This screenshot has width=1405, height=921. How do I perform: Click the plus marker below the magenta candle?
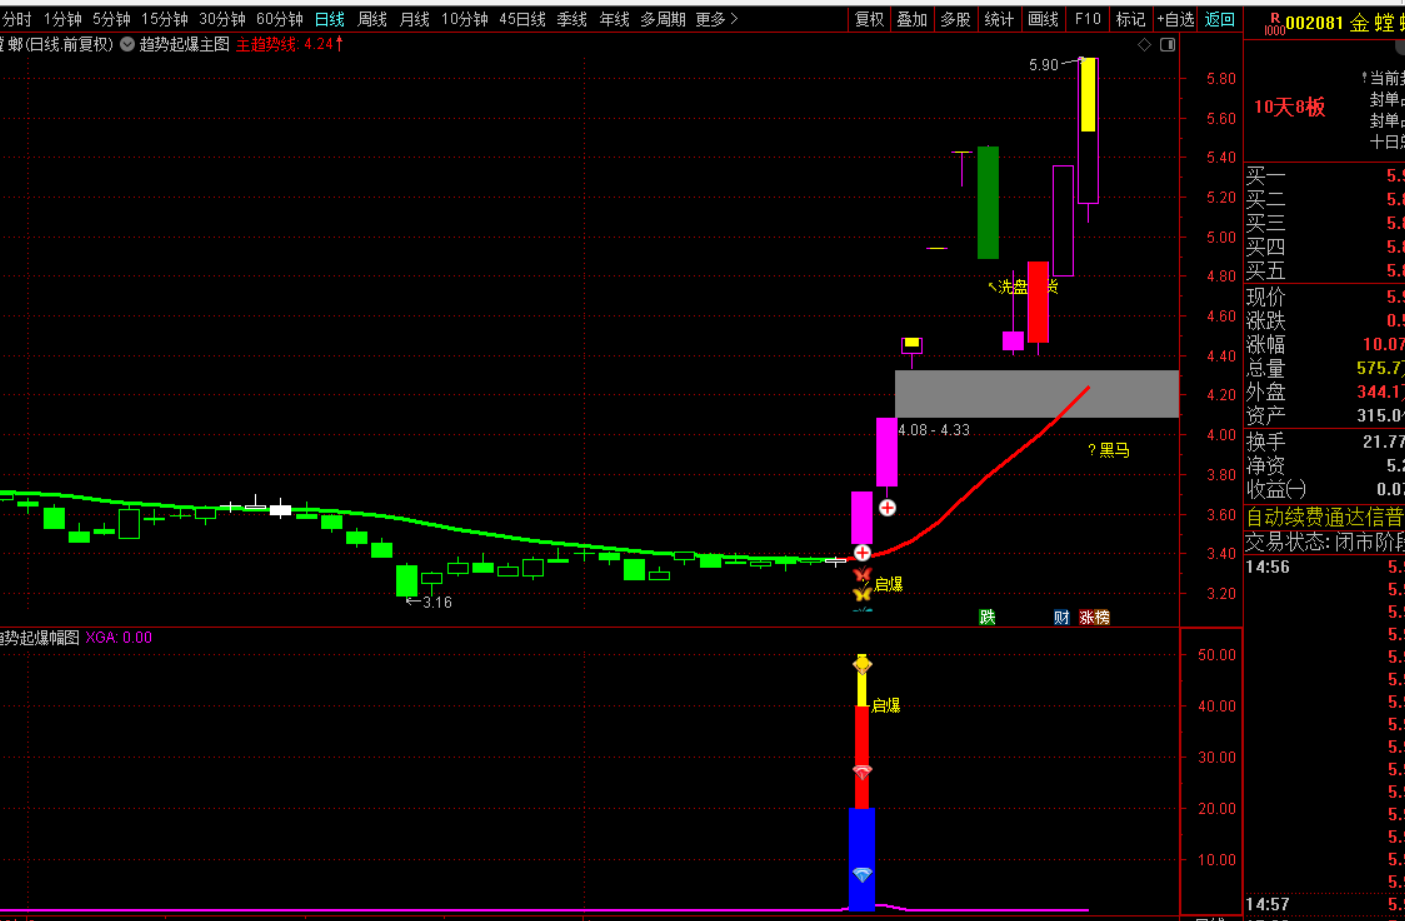click(887, 508)
